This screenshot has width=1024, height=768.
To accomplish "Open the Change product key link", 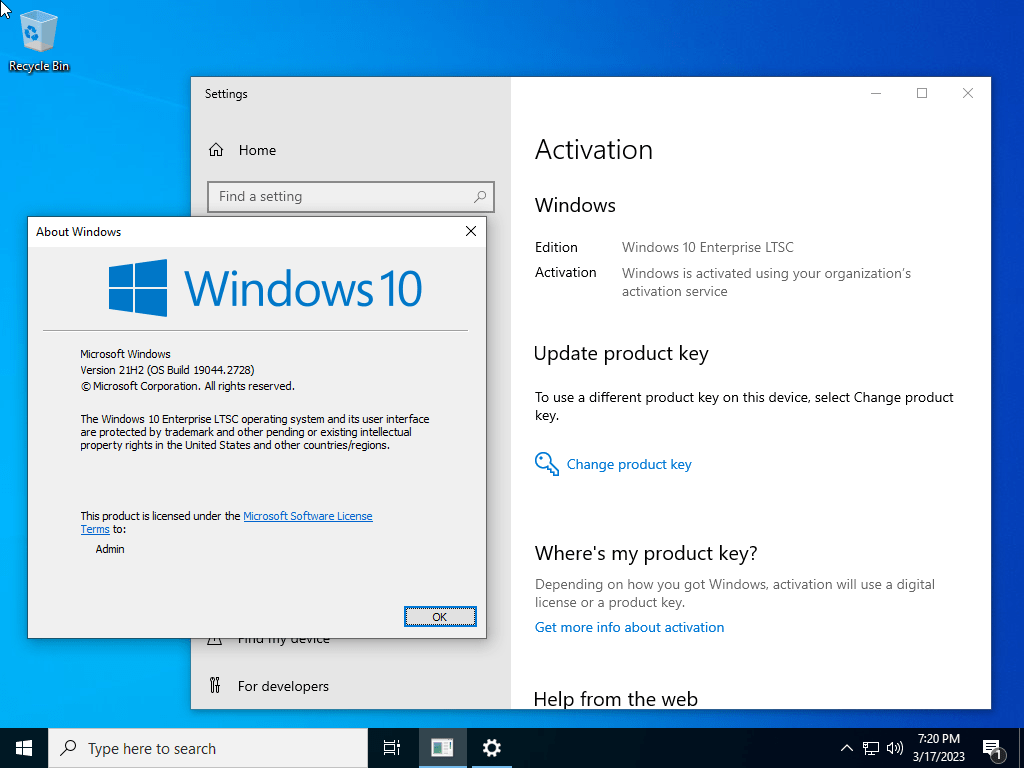I will pyautogui.click(x=629, y=463).
